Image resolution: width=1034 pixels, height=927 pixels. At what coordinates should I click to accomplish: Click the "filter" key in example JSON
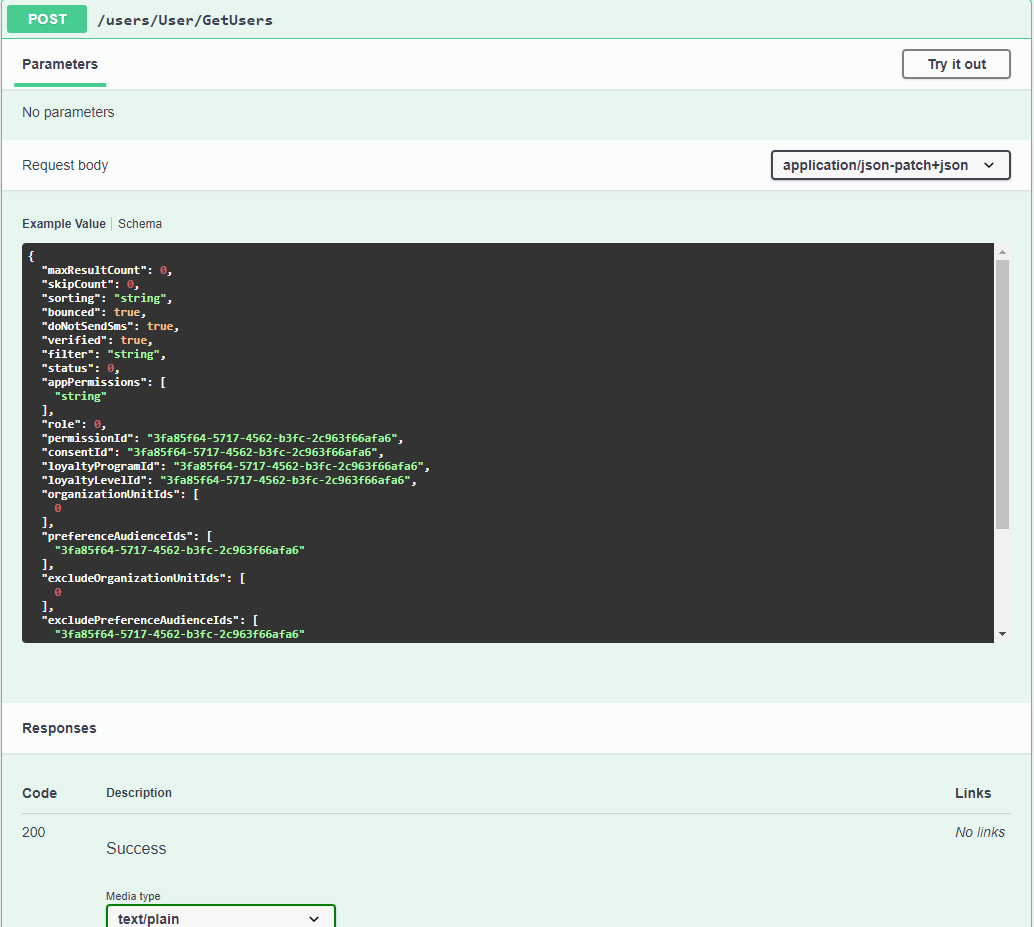coord(68,354)
